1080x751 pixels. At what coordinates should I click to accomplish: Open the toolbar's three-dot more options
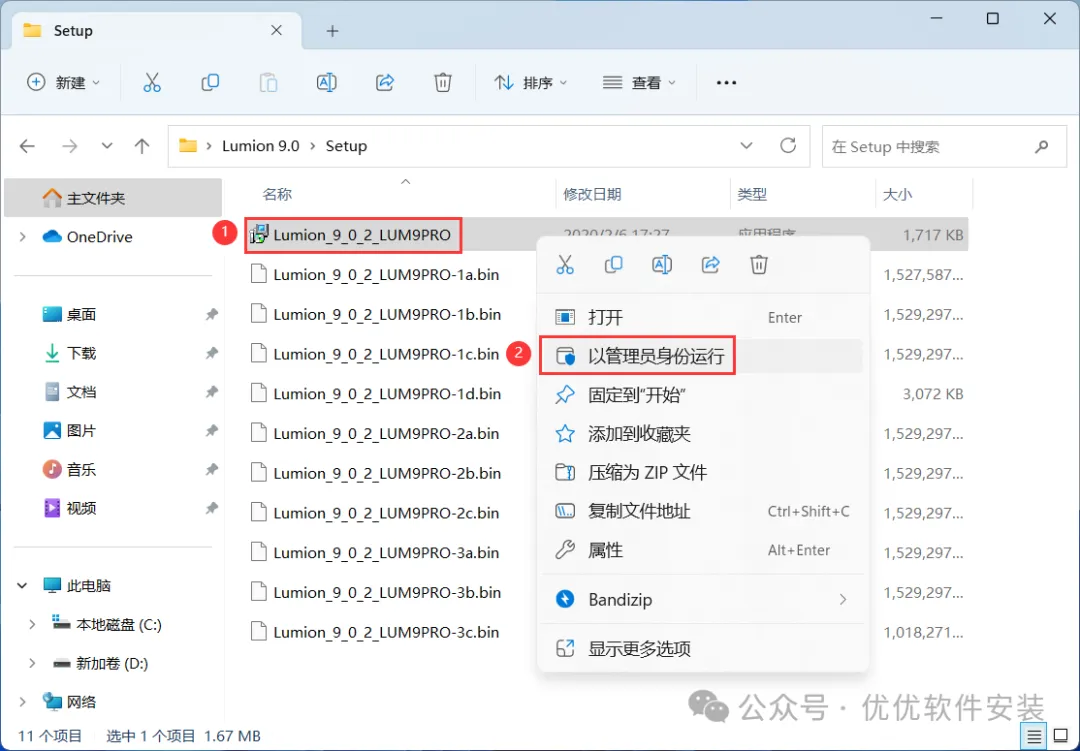pyautogui.click(x=726, y=83)
